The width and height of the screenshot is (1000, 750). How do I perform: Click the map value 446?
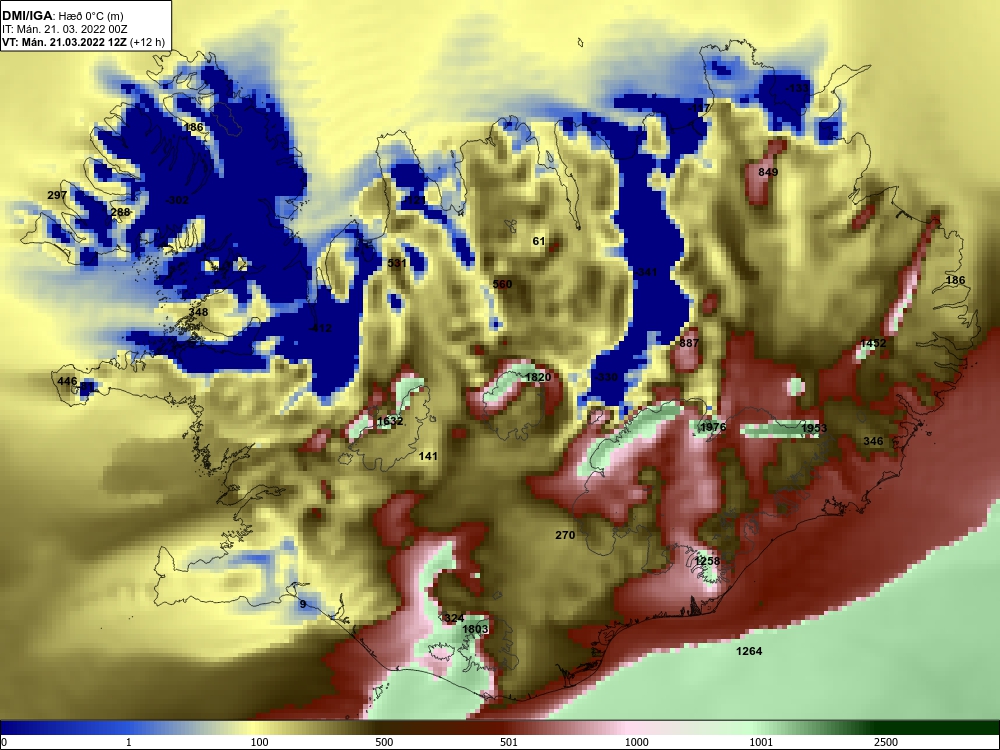tap(67, 381)
